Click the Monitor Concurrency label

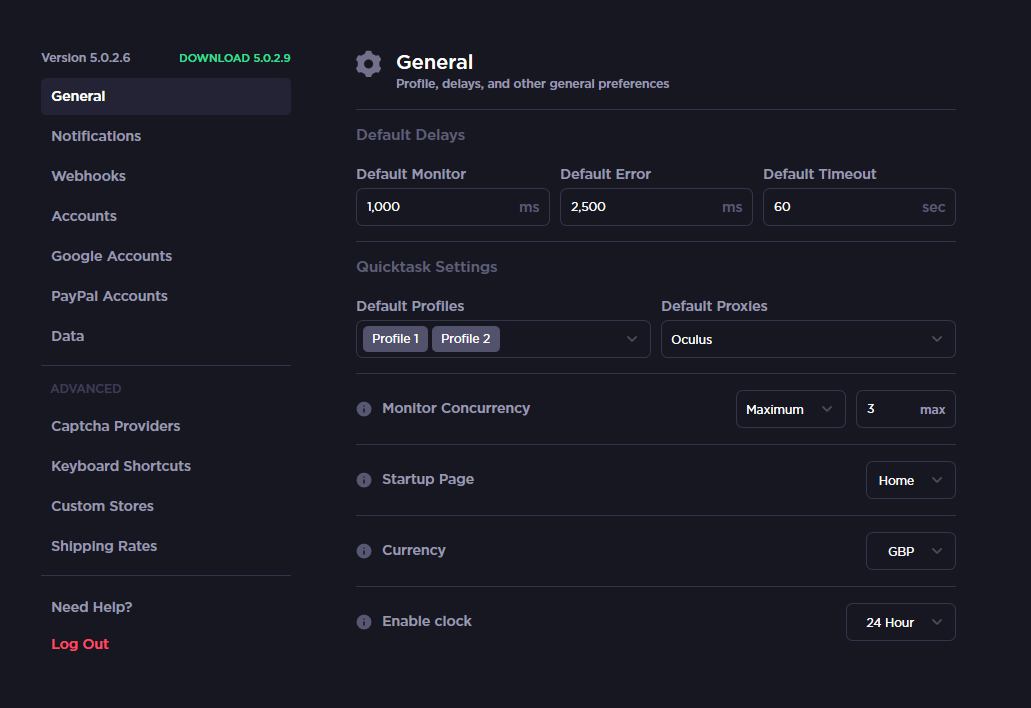tap(456, 408)
